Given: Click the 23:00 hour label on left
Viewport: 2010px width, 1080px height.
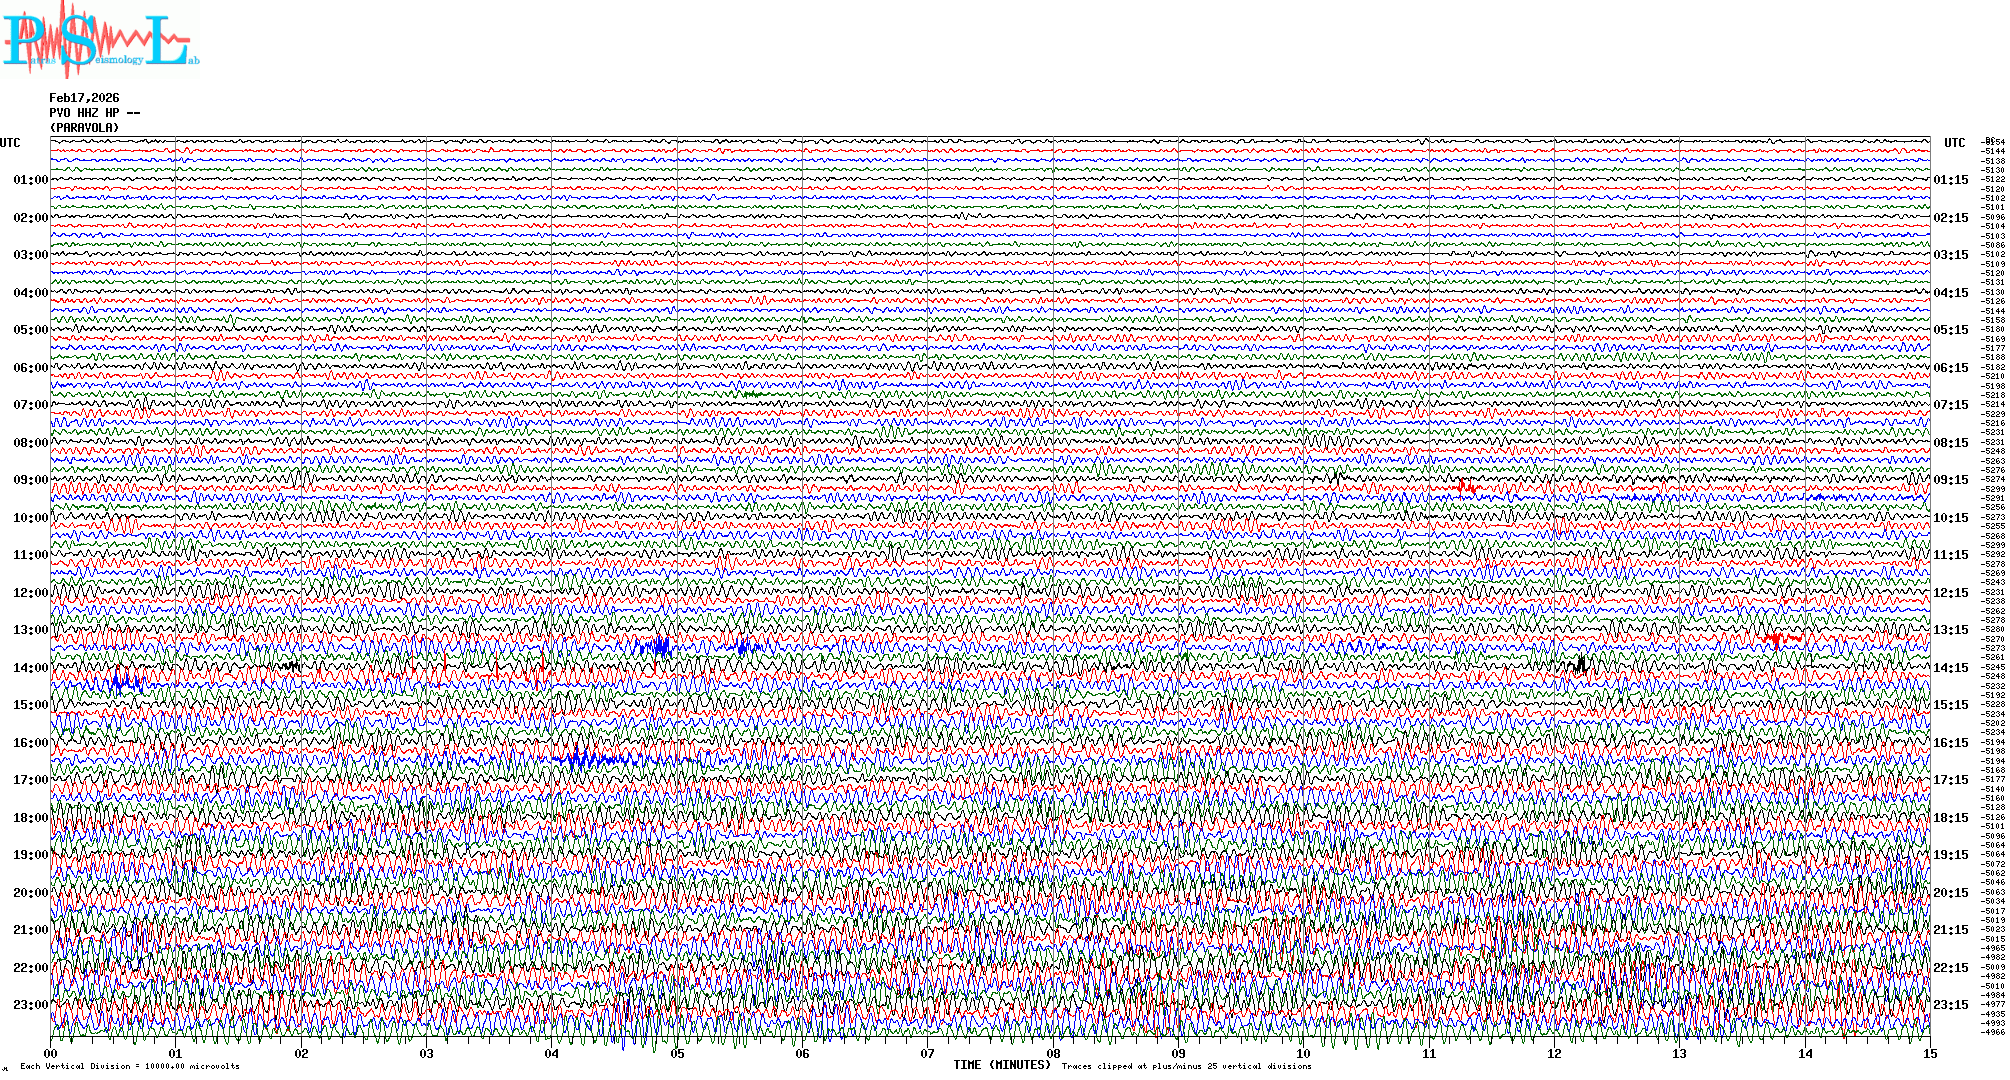Looking at the screenshot, I should [30, 1005].
